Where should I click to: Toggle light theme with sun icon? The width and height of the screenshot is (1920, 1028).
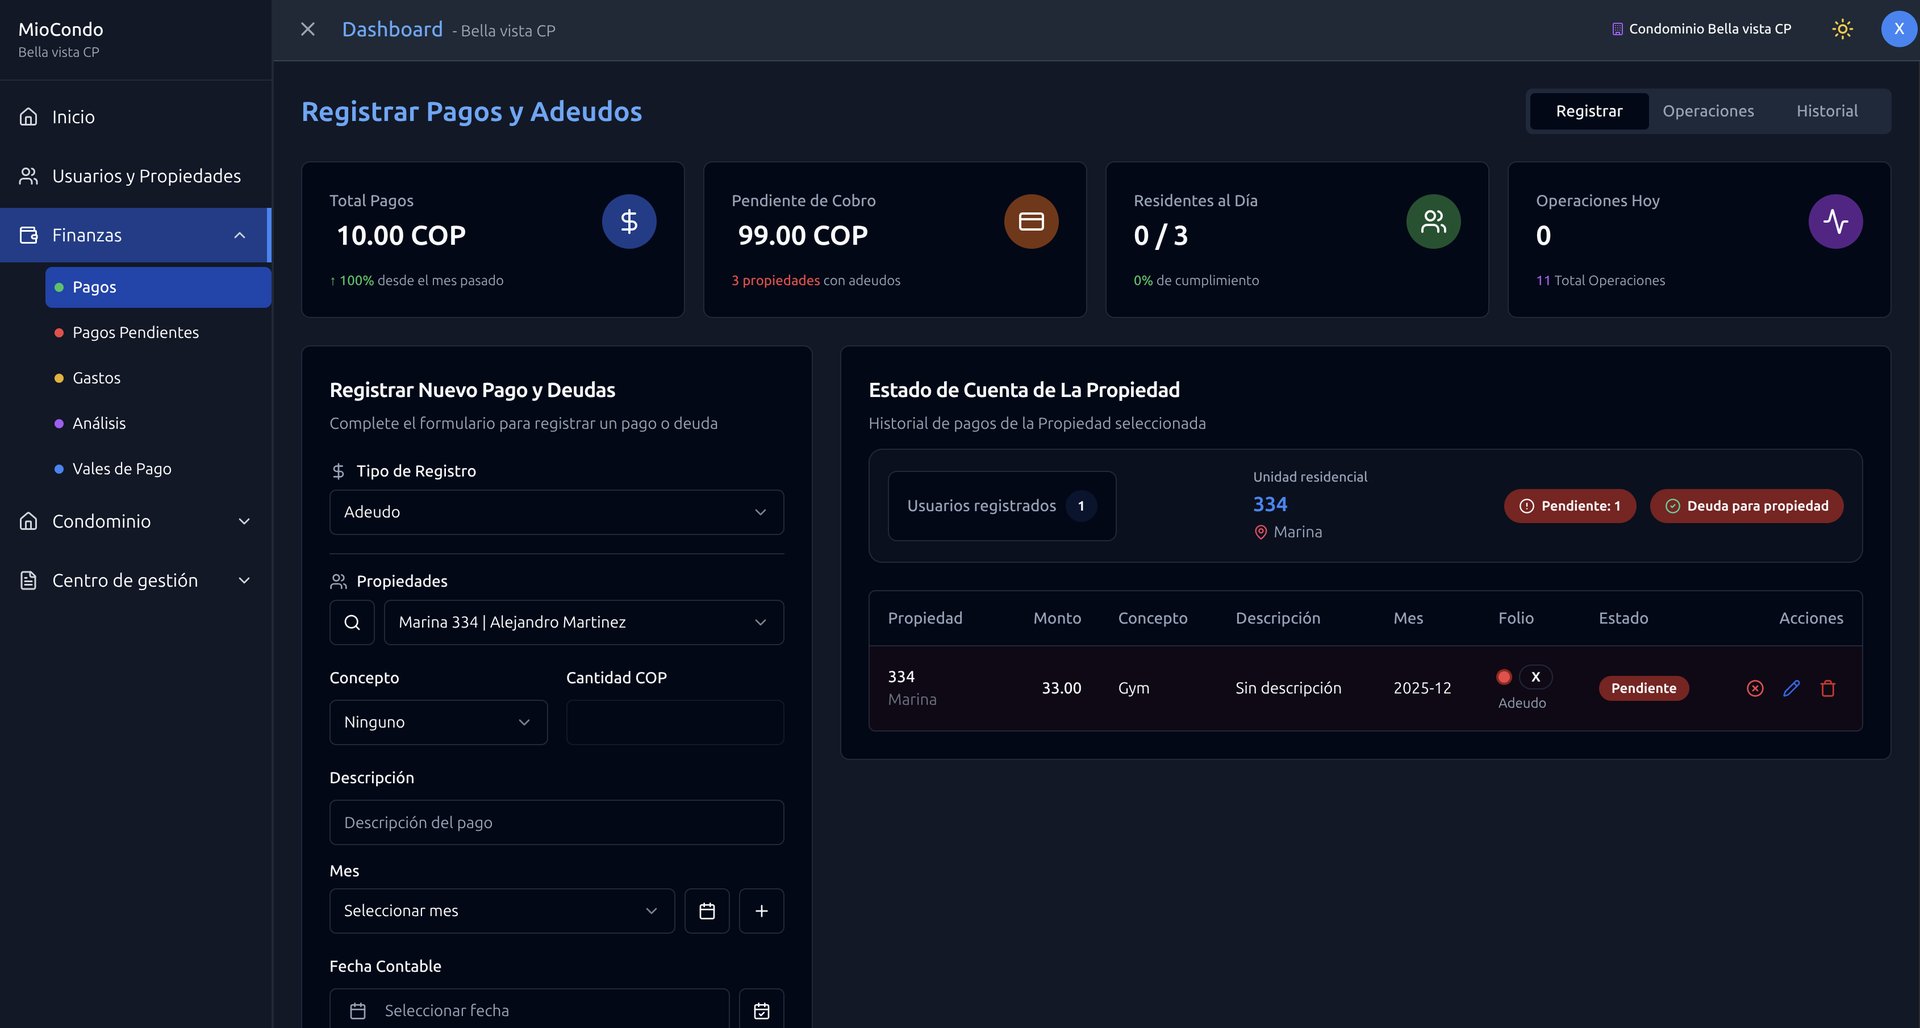[x=1842, y=29]
